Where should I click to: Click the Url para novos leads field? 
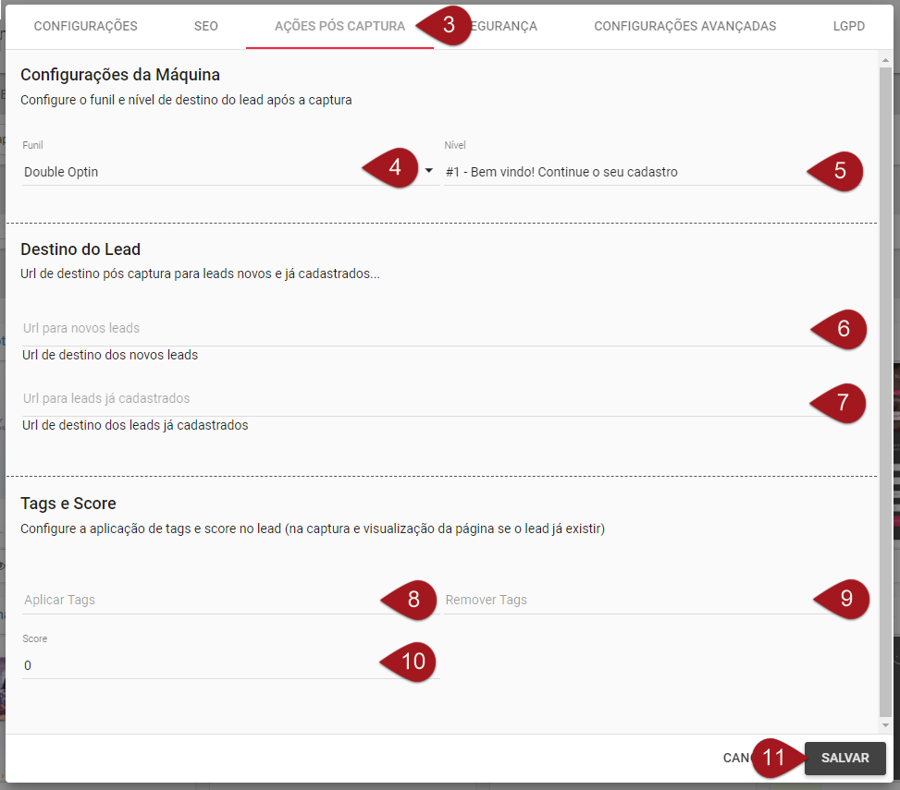point(400,329)
